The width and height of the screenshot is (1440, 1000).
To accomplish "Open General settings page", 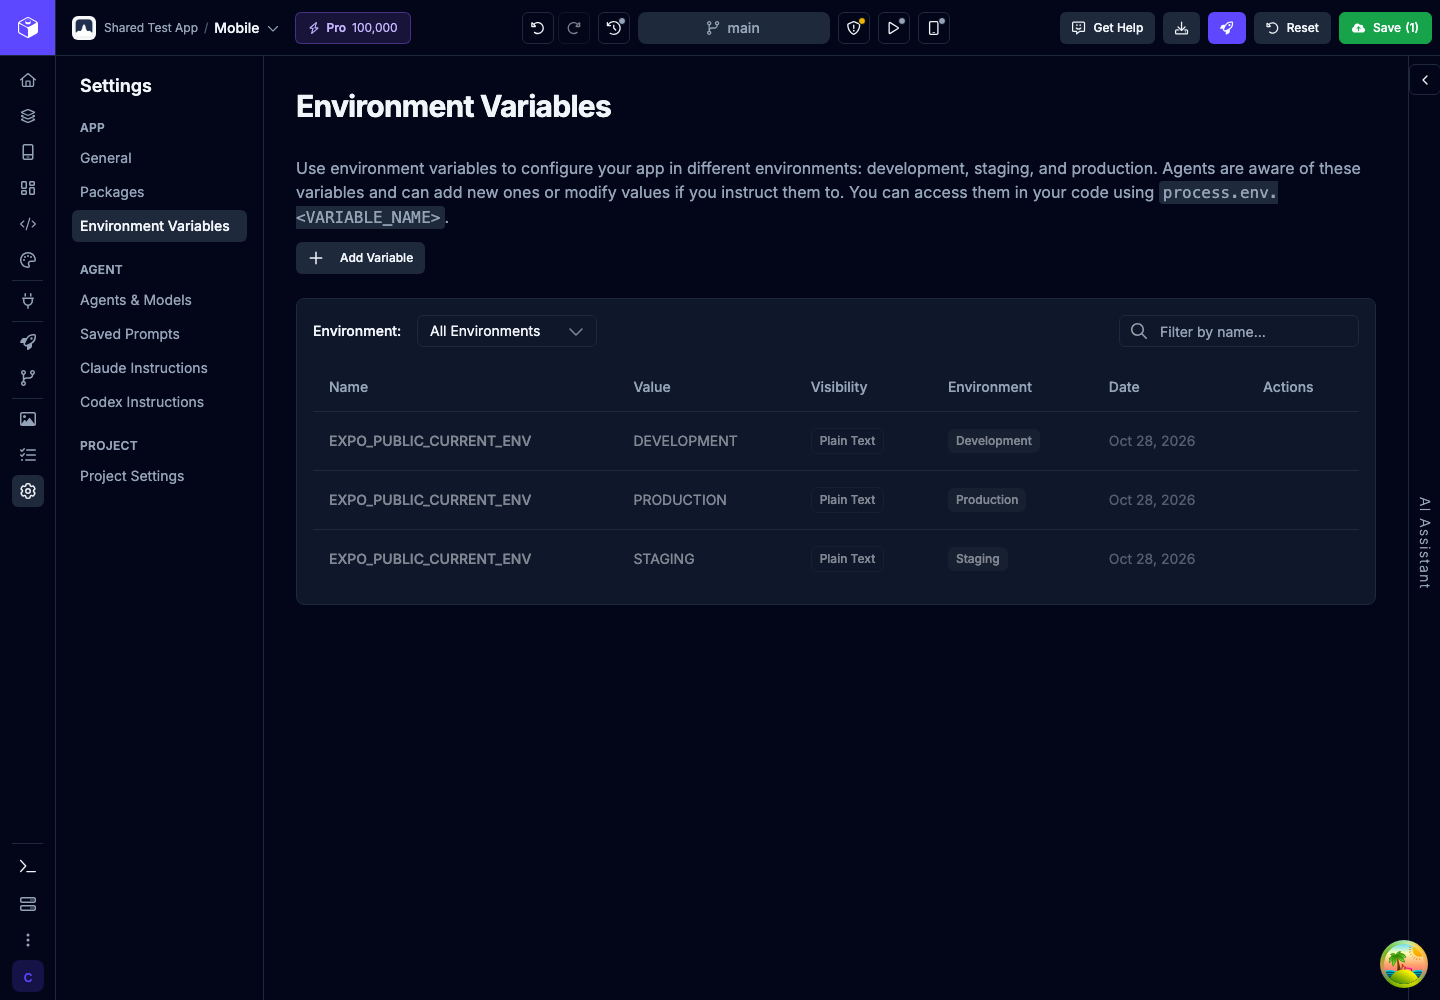I will pyautogui.click(x=106, y=158).
